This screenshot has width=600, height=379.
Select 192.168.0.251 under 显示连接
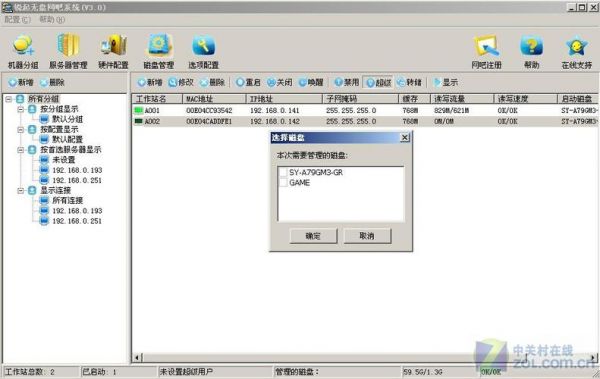tap(77, 221)
